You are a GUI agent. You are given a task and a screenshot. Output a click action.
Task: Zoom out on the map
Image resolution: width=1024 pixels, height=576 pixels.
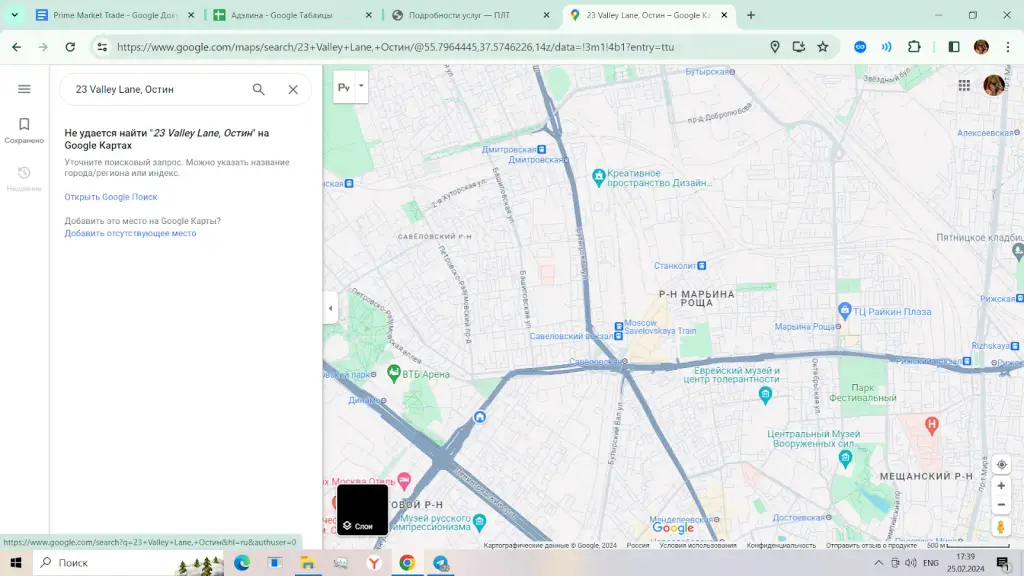pos(1001,505)
